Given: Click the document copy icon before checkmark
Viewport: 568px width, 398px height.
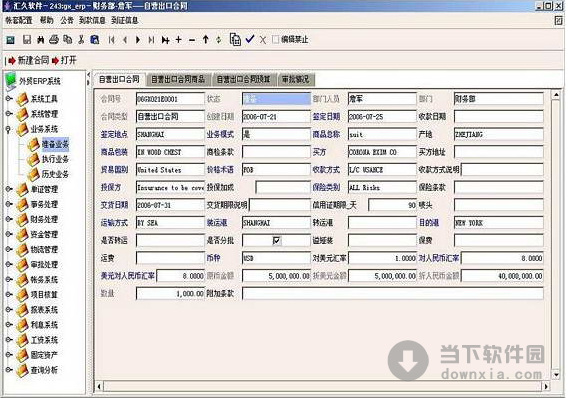Looking at the screenshot, I should tap(235, 39).
